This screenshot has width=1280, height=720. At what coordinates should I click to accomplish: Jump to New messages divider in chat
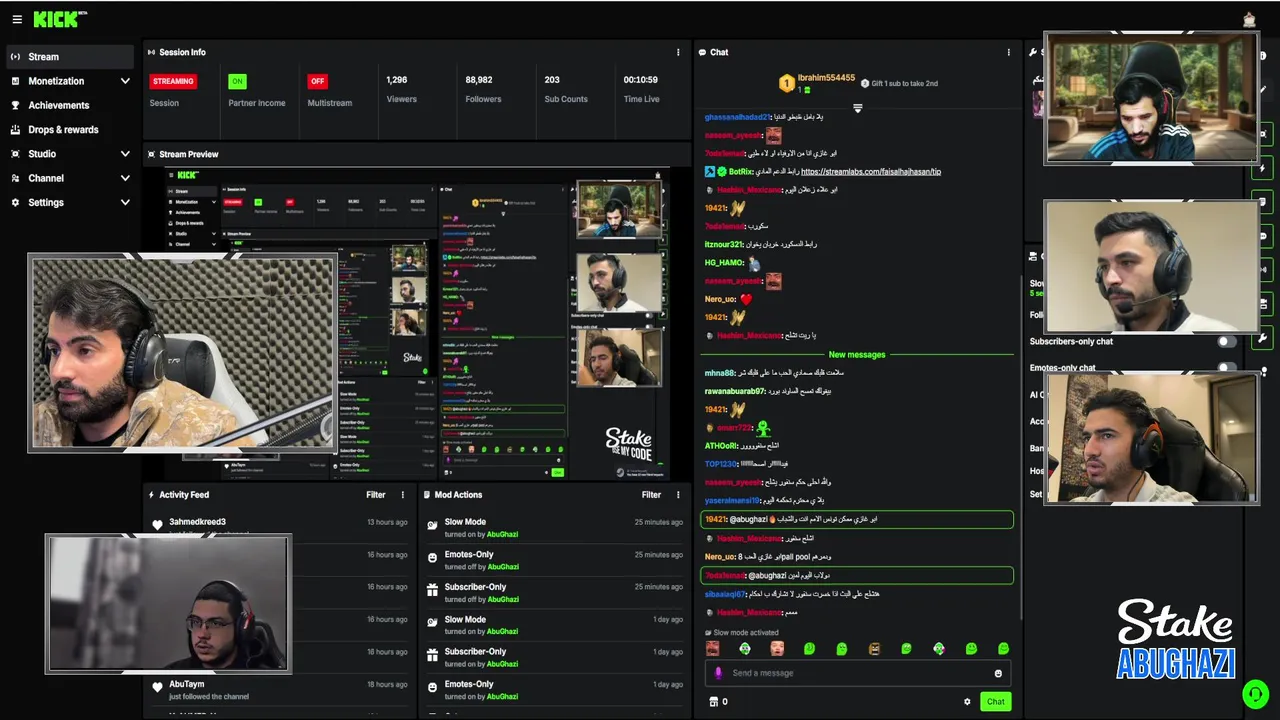tap(857, 354)
